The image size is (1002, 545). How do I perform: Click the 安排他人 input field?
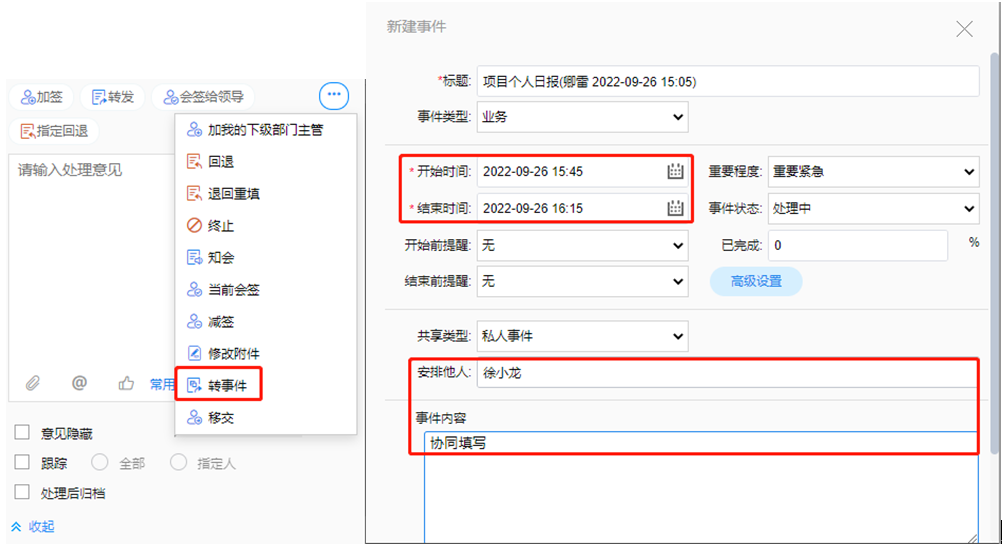point(727,373)
